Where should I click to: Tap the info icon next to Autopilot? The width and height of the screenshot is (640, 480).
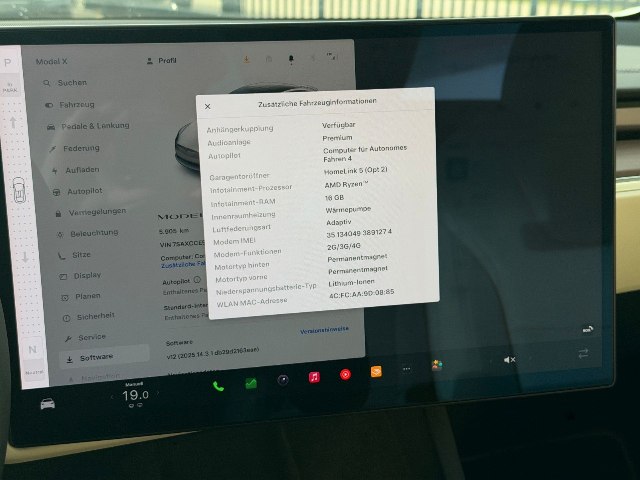(x=197, y=280)
